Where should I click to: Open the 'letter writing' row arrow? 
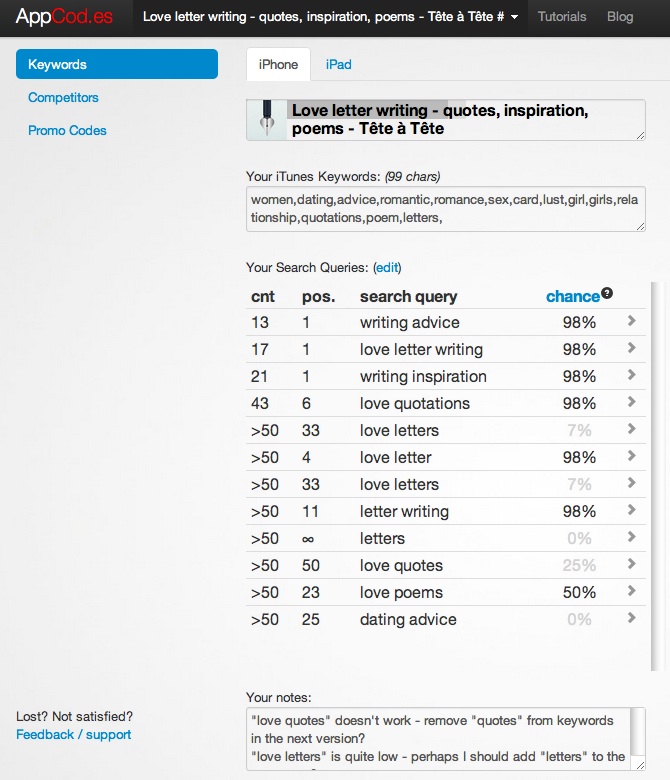[x=632, y=510]
